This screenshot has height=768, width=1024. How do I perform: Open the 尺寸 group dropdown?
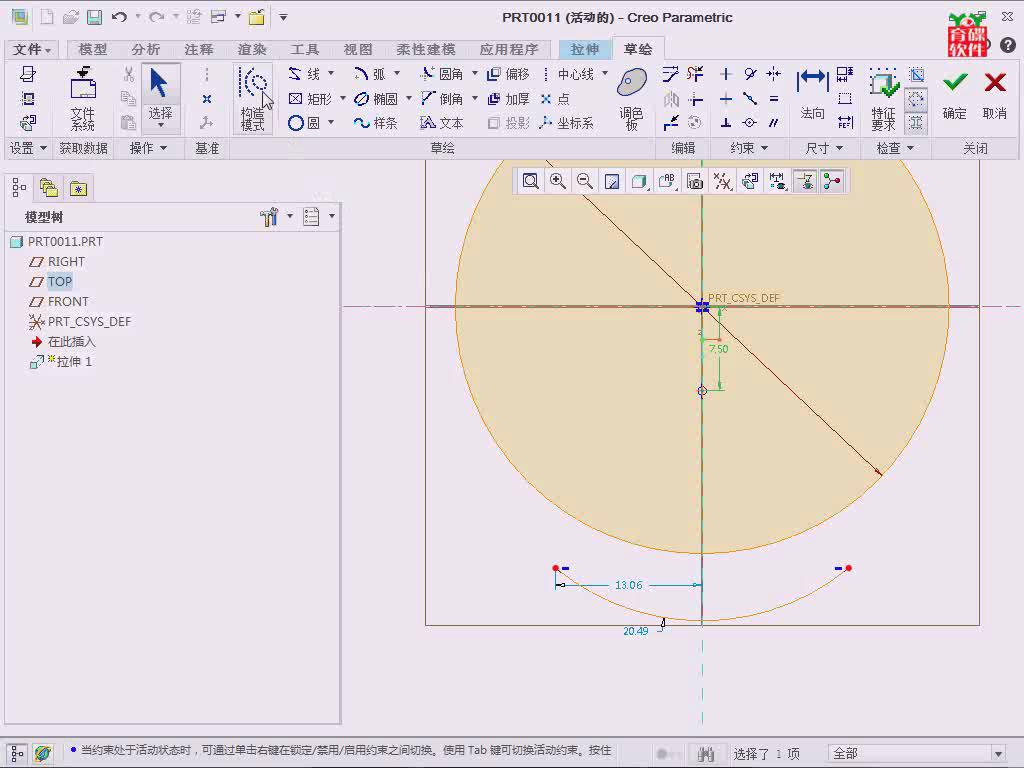click(824, 148)
